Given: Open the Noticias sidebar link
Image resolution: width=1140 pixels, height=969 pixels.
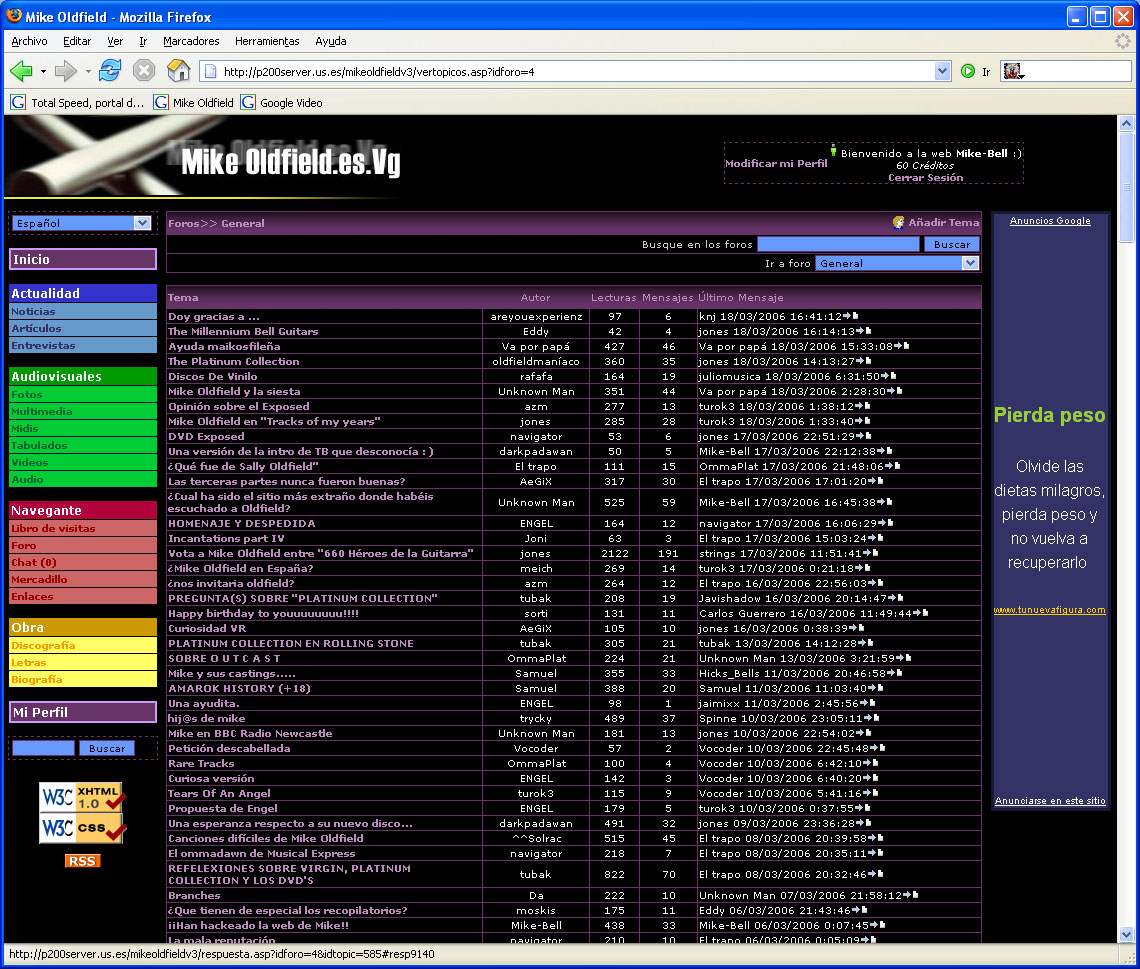Looking at the screenshot, I should point(83,311).
